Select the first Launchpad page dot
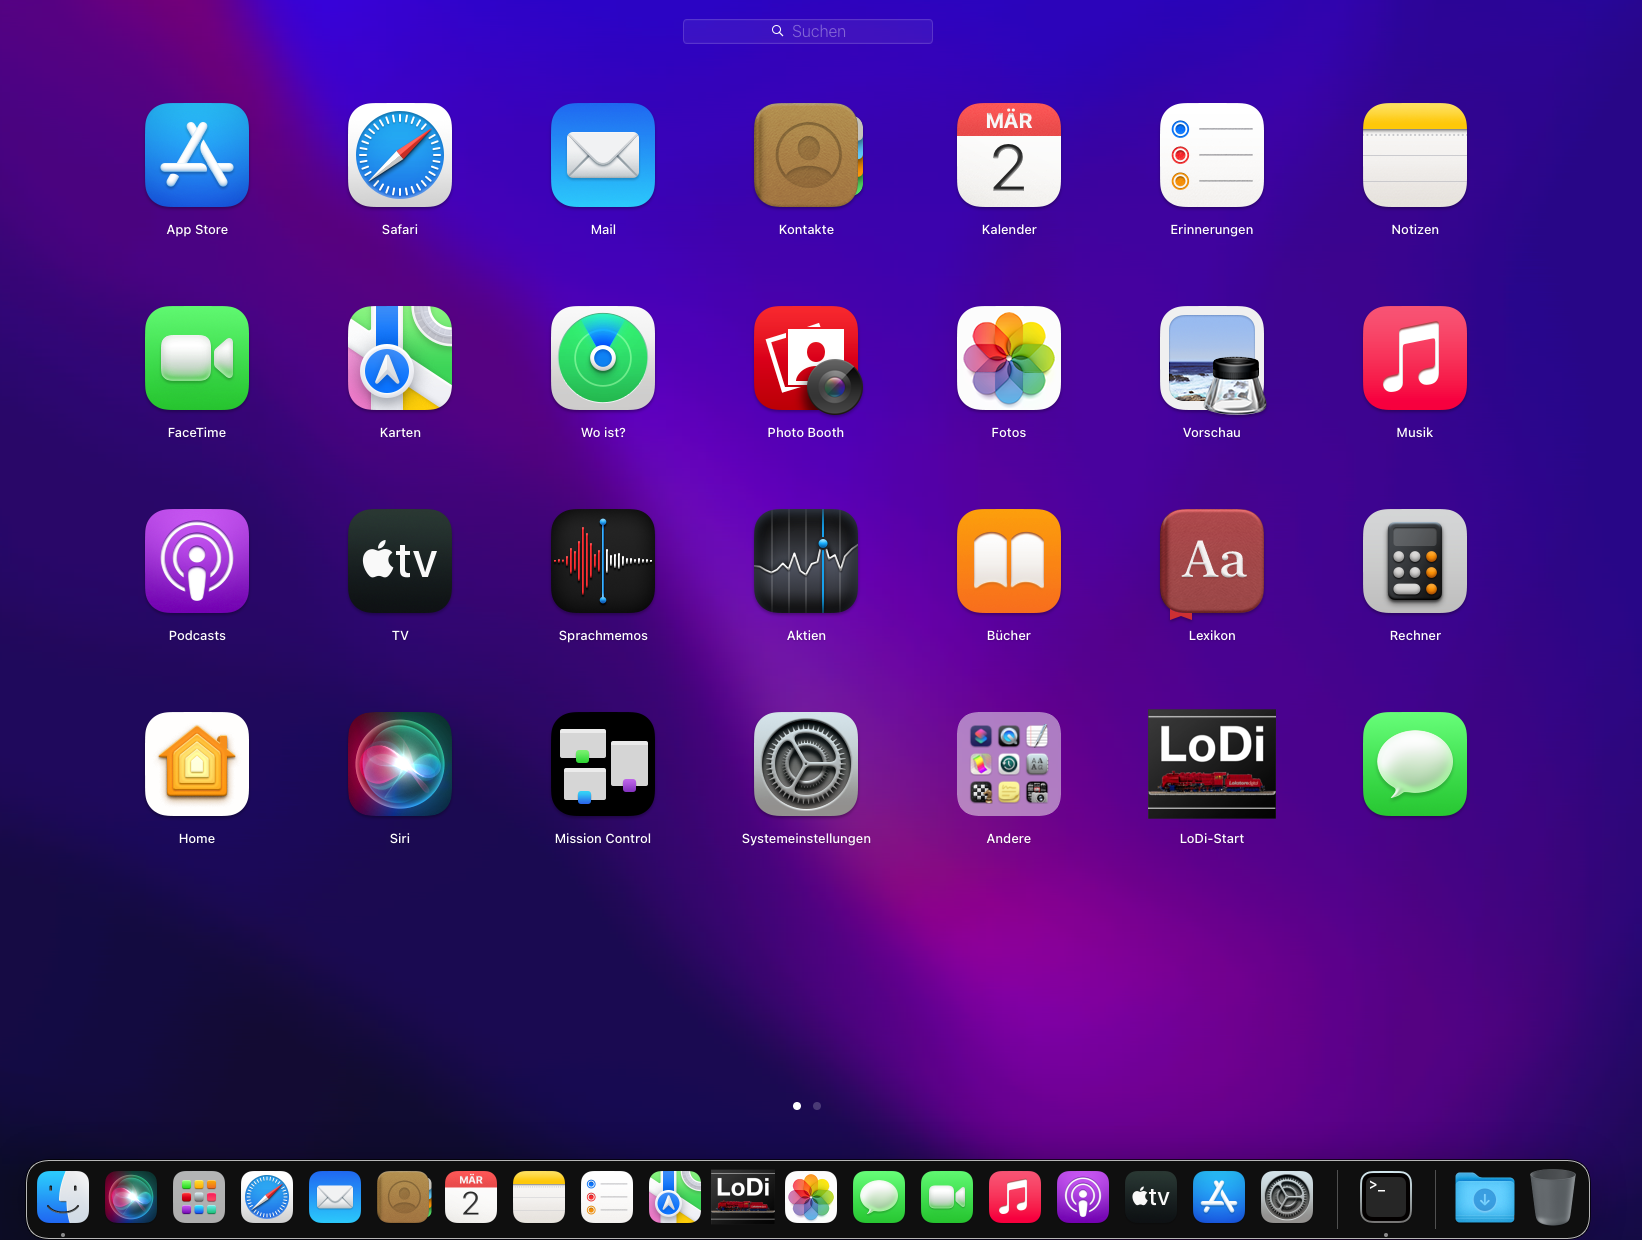The width and height of the screenshot is (1642, 1240). coord(797,1106)
